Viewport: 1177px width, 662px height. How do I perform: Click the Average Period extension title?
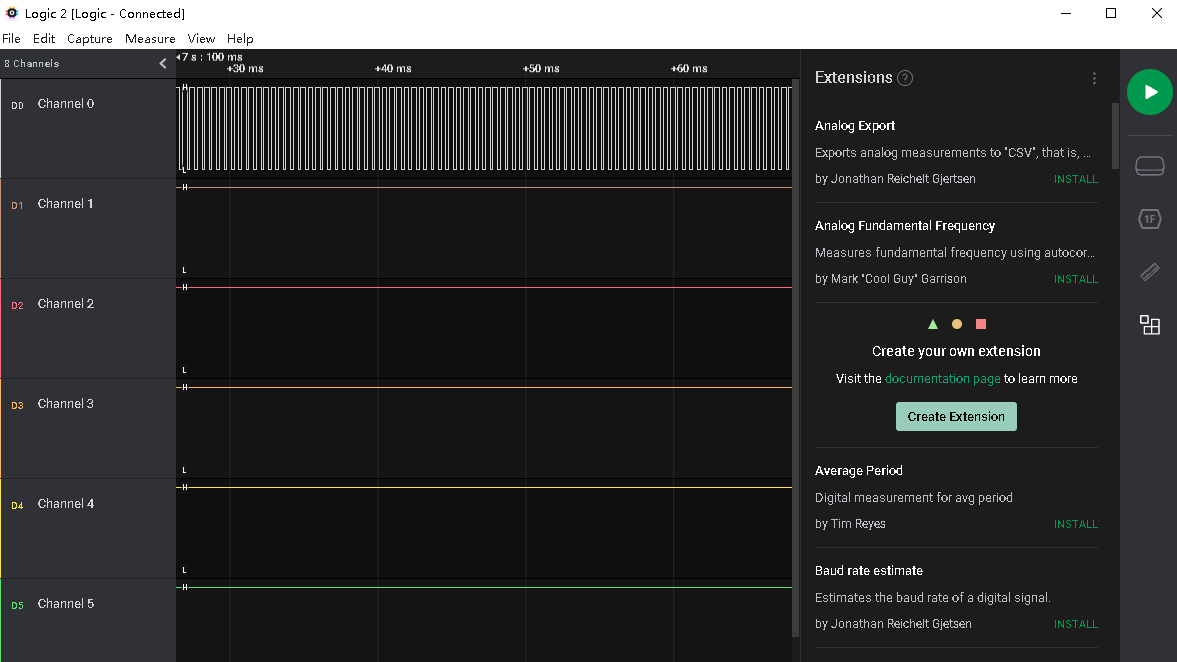859,471
